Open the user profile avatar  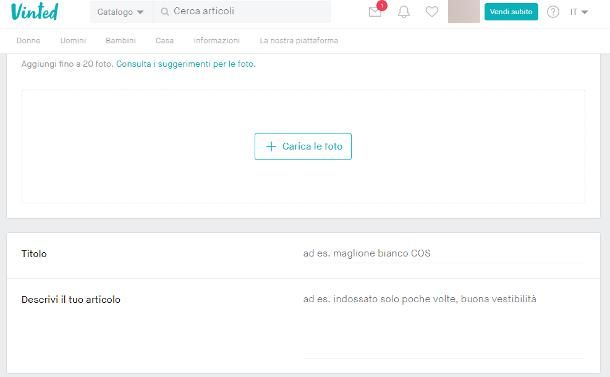point(464,11)
